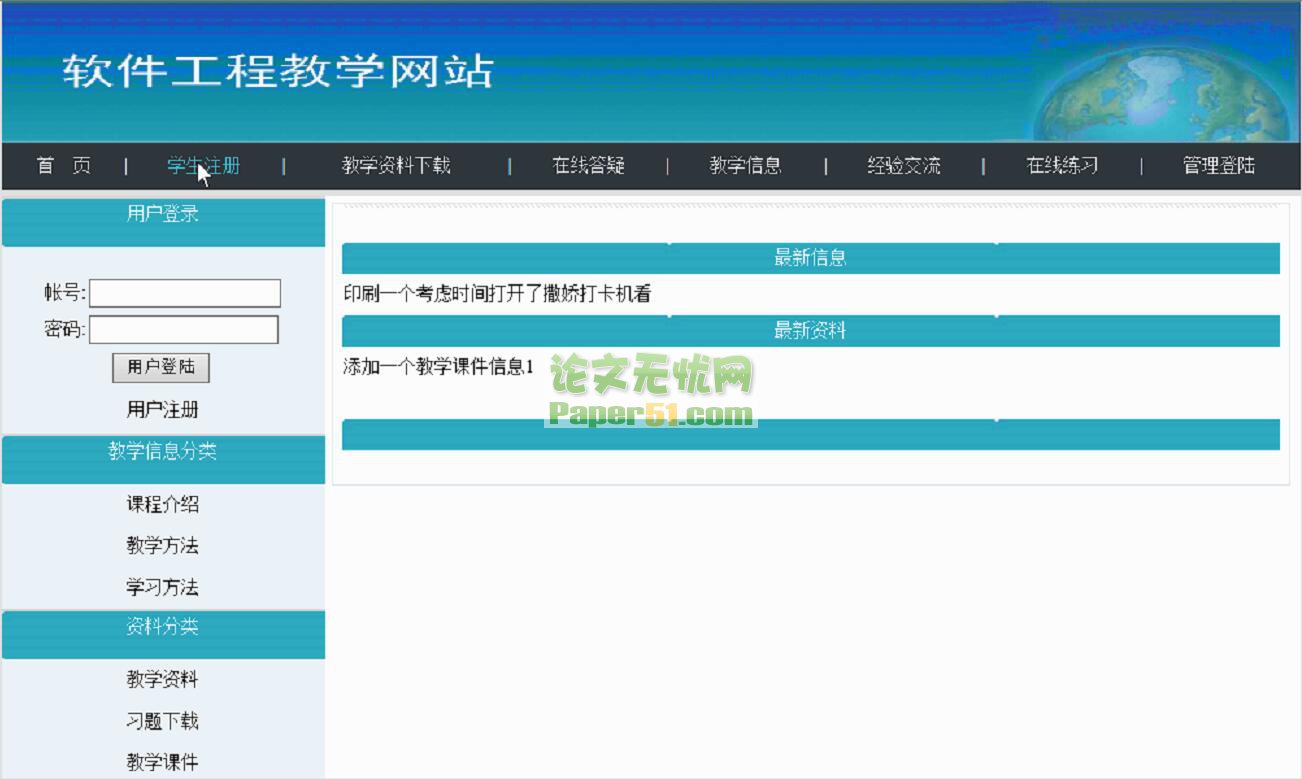
Task: Open the 经验交流 nav item
Action: [x=904, y=166]
